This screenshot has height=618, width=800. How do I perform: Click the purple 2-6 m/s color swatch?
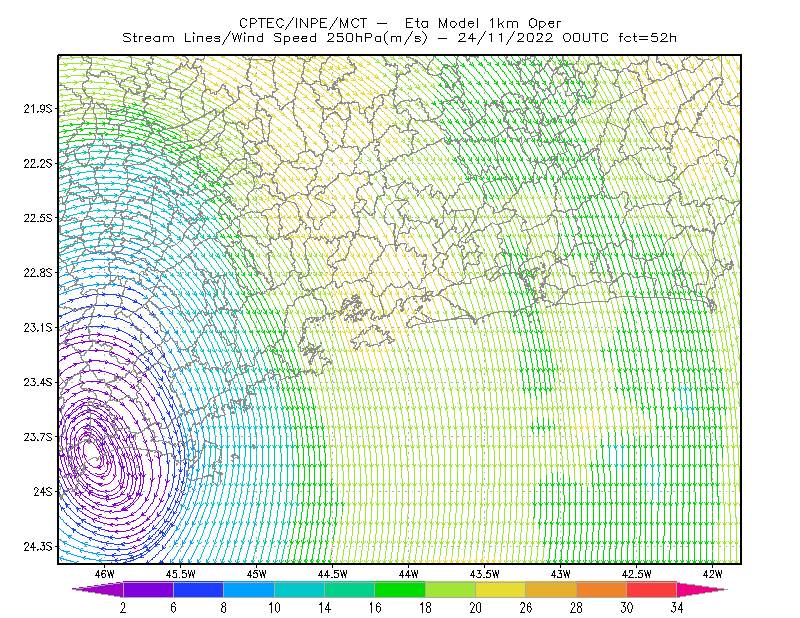tap(148, 589)
